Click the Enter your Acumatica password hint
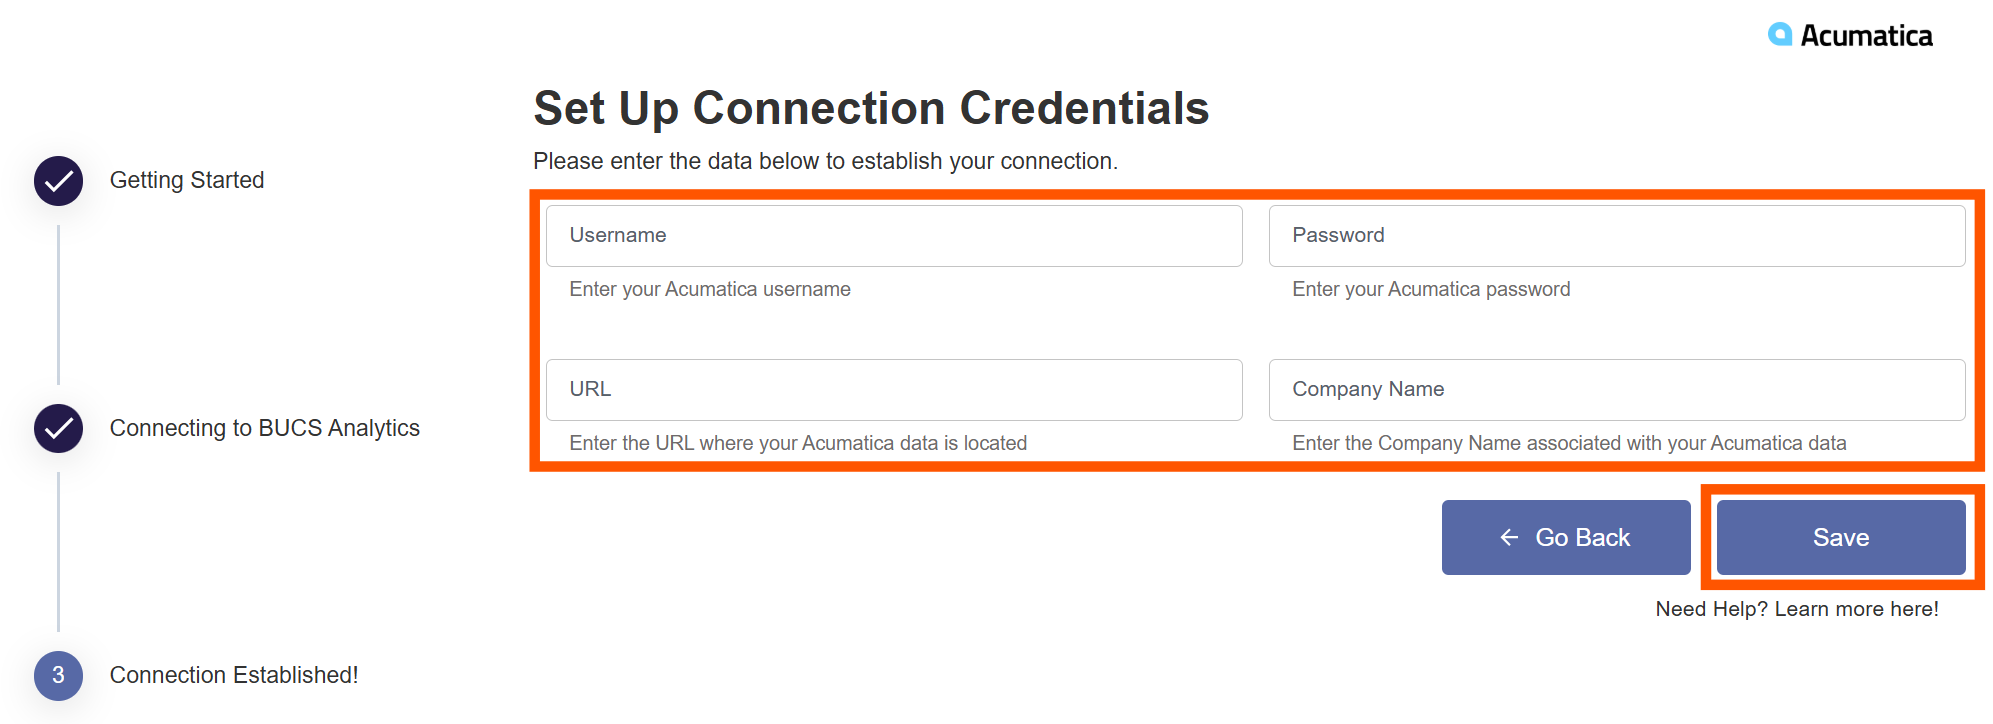This screenshot has width=1993, height=724. click(1431, 289)
